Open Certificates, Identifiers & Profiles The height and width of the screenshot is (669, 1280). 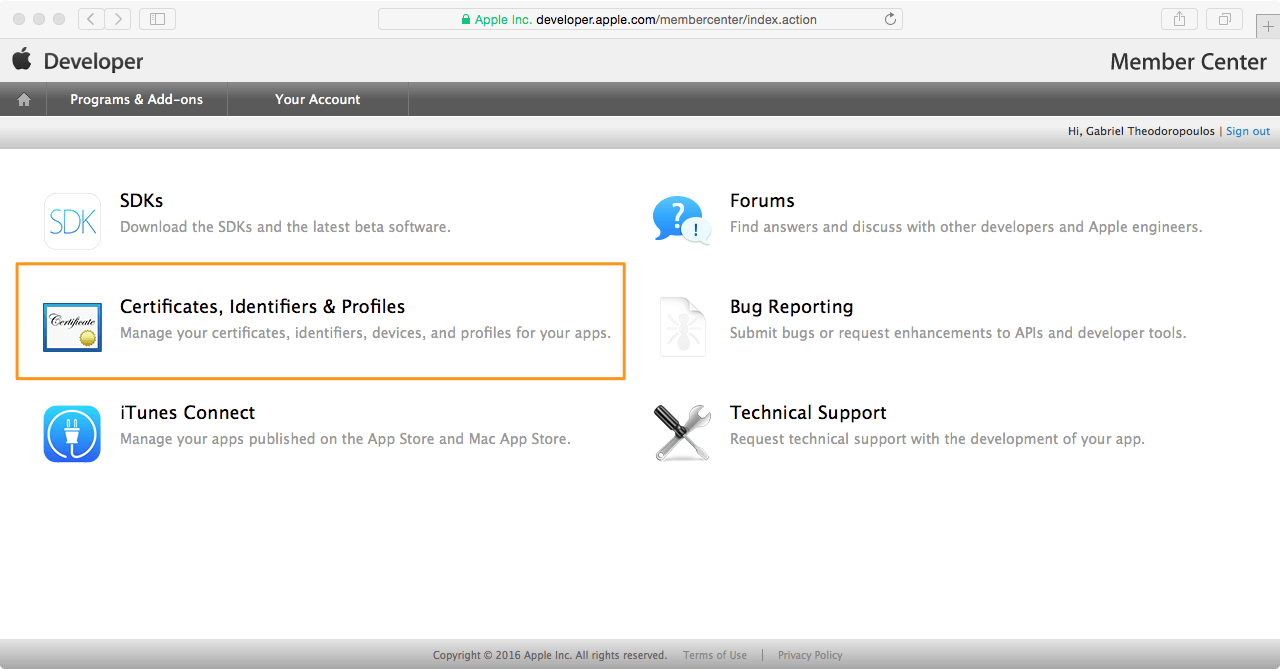[x=262, y=306]
